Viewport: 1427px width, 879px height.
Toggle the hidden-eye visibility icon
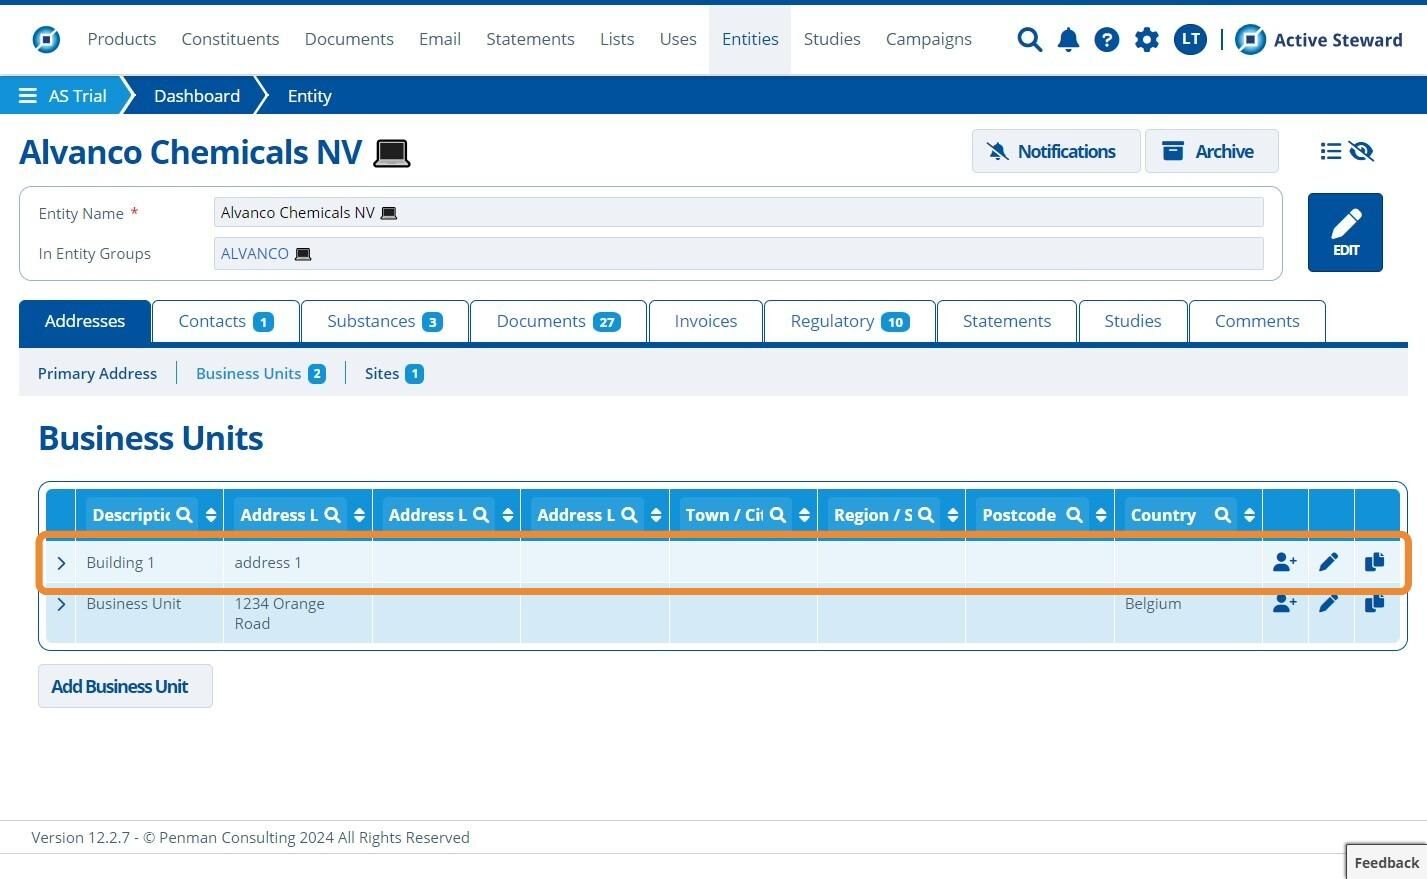click(x=1361, y=151)
